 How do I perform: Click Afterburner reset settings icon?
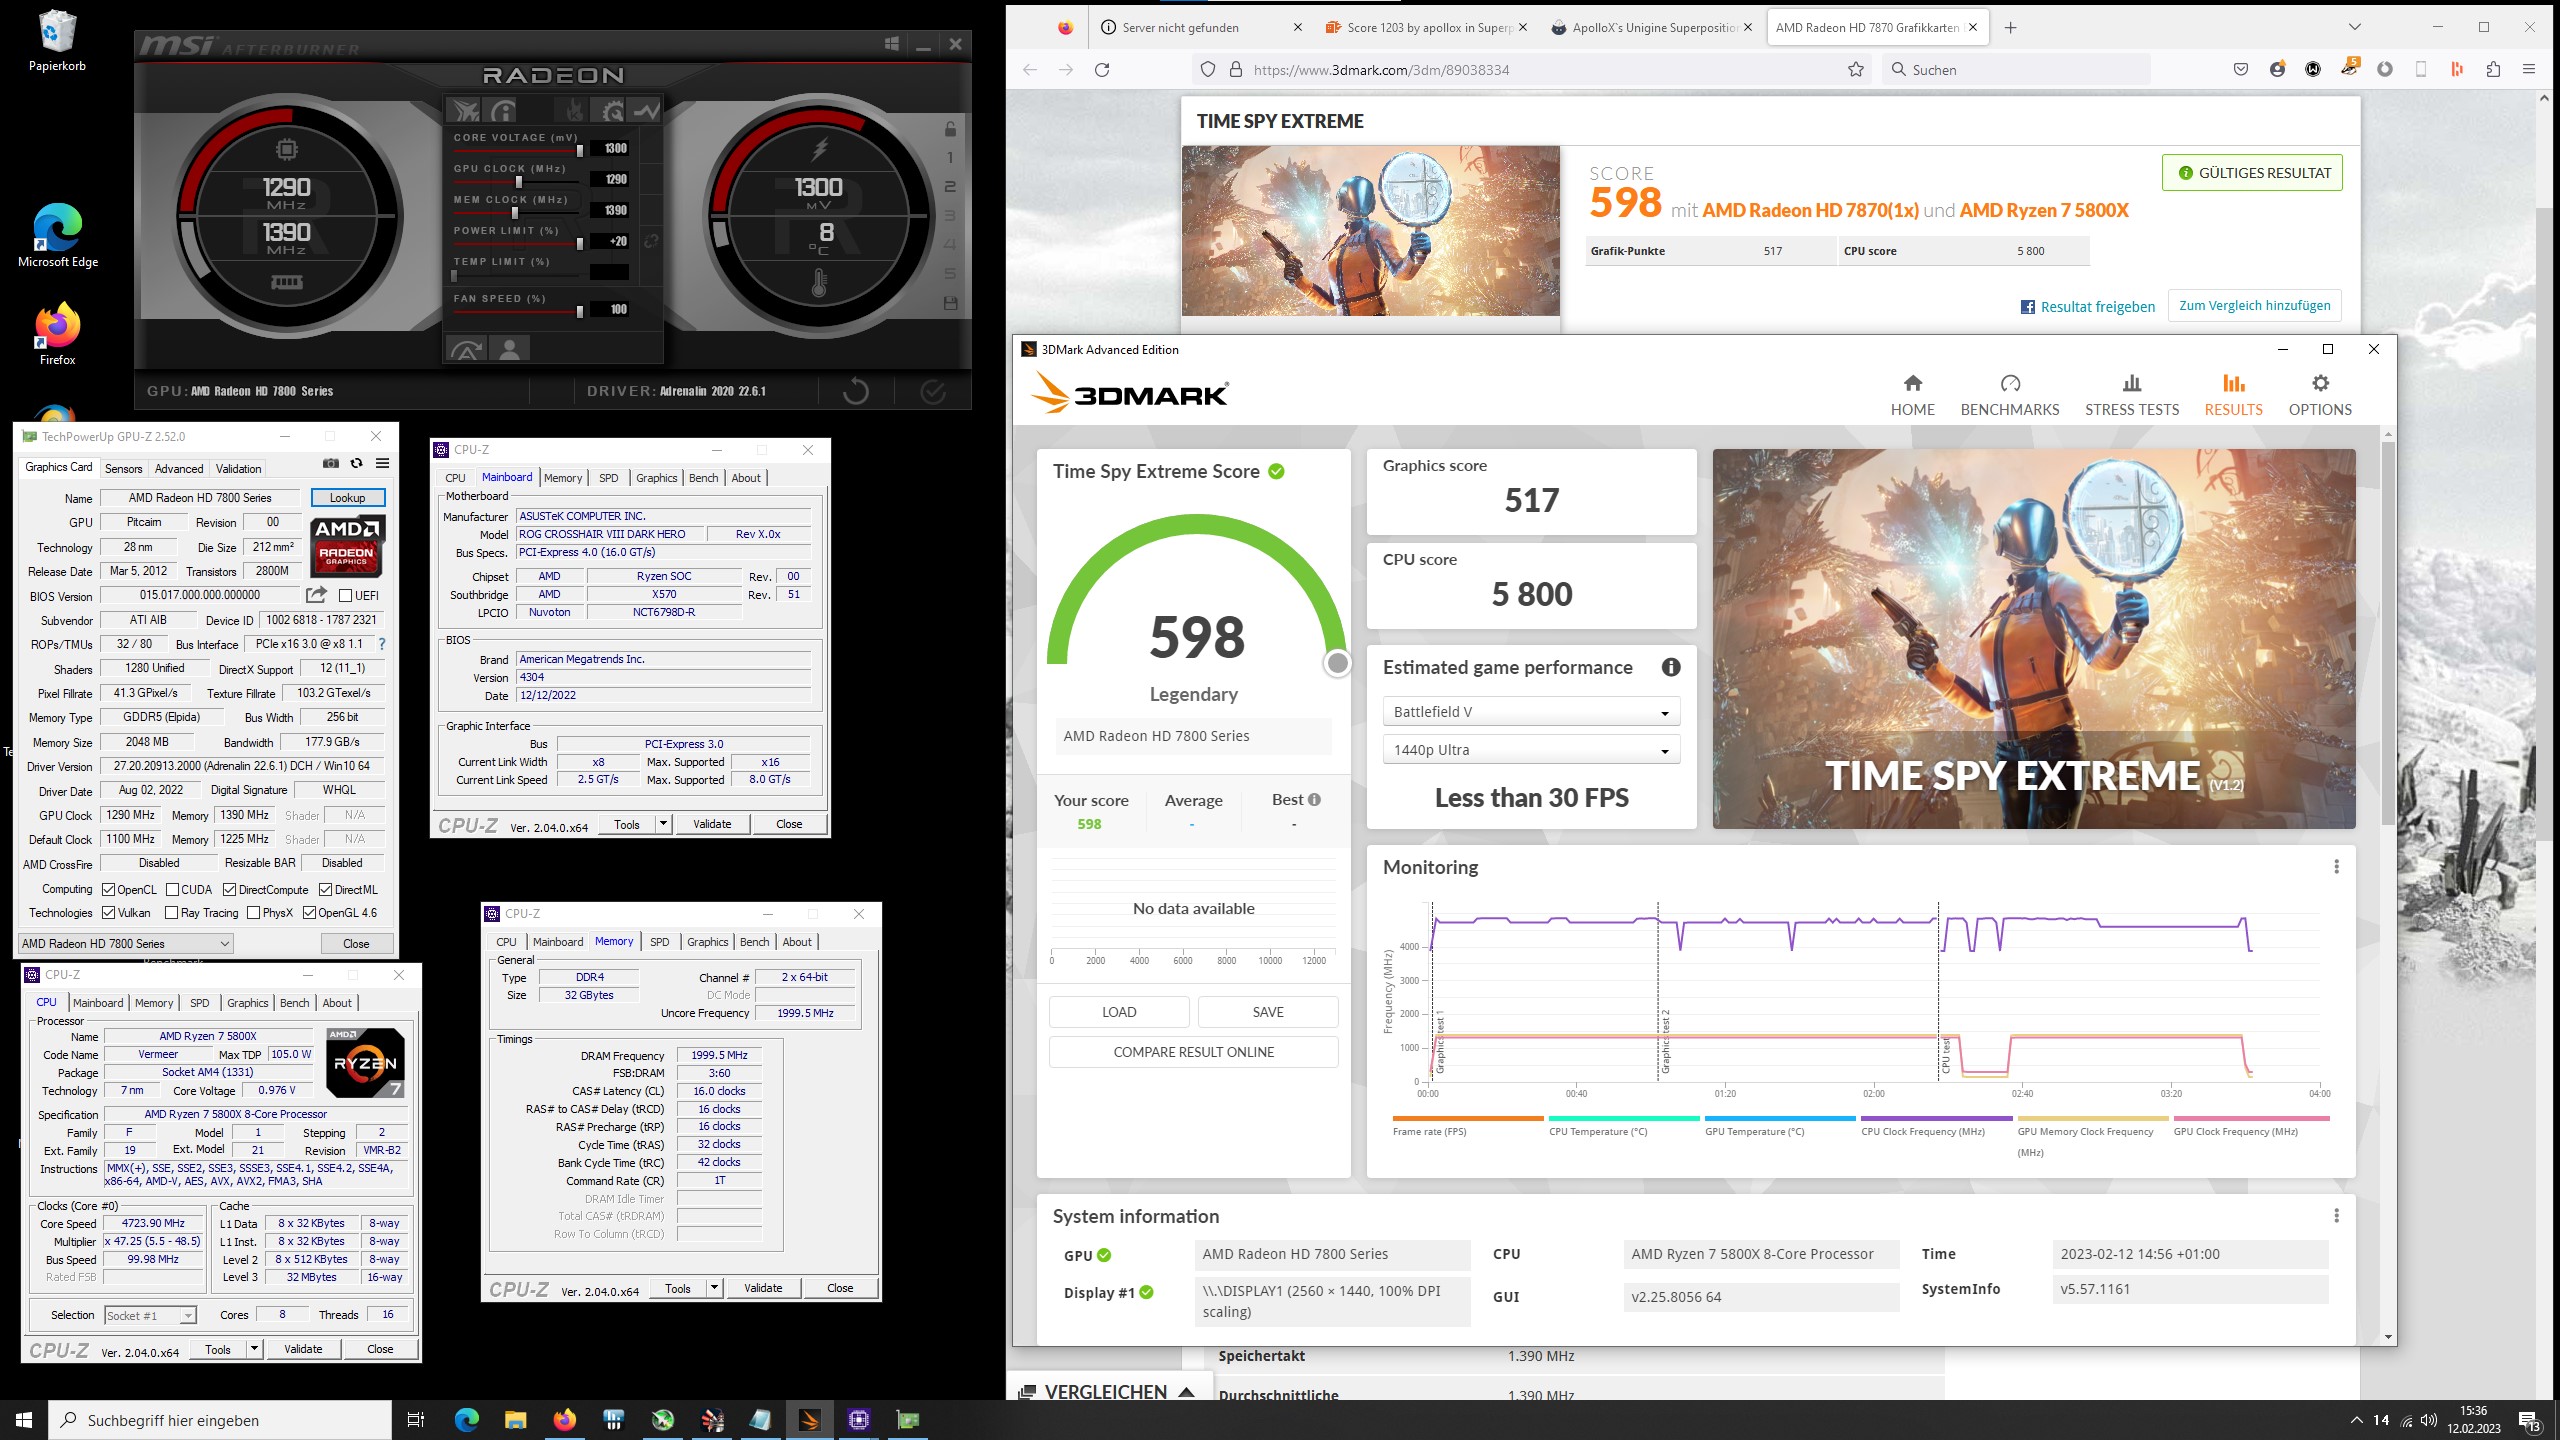tap(856, 391)
